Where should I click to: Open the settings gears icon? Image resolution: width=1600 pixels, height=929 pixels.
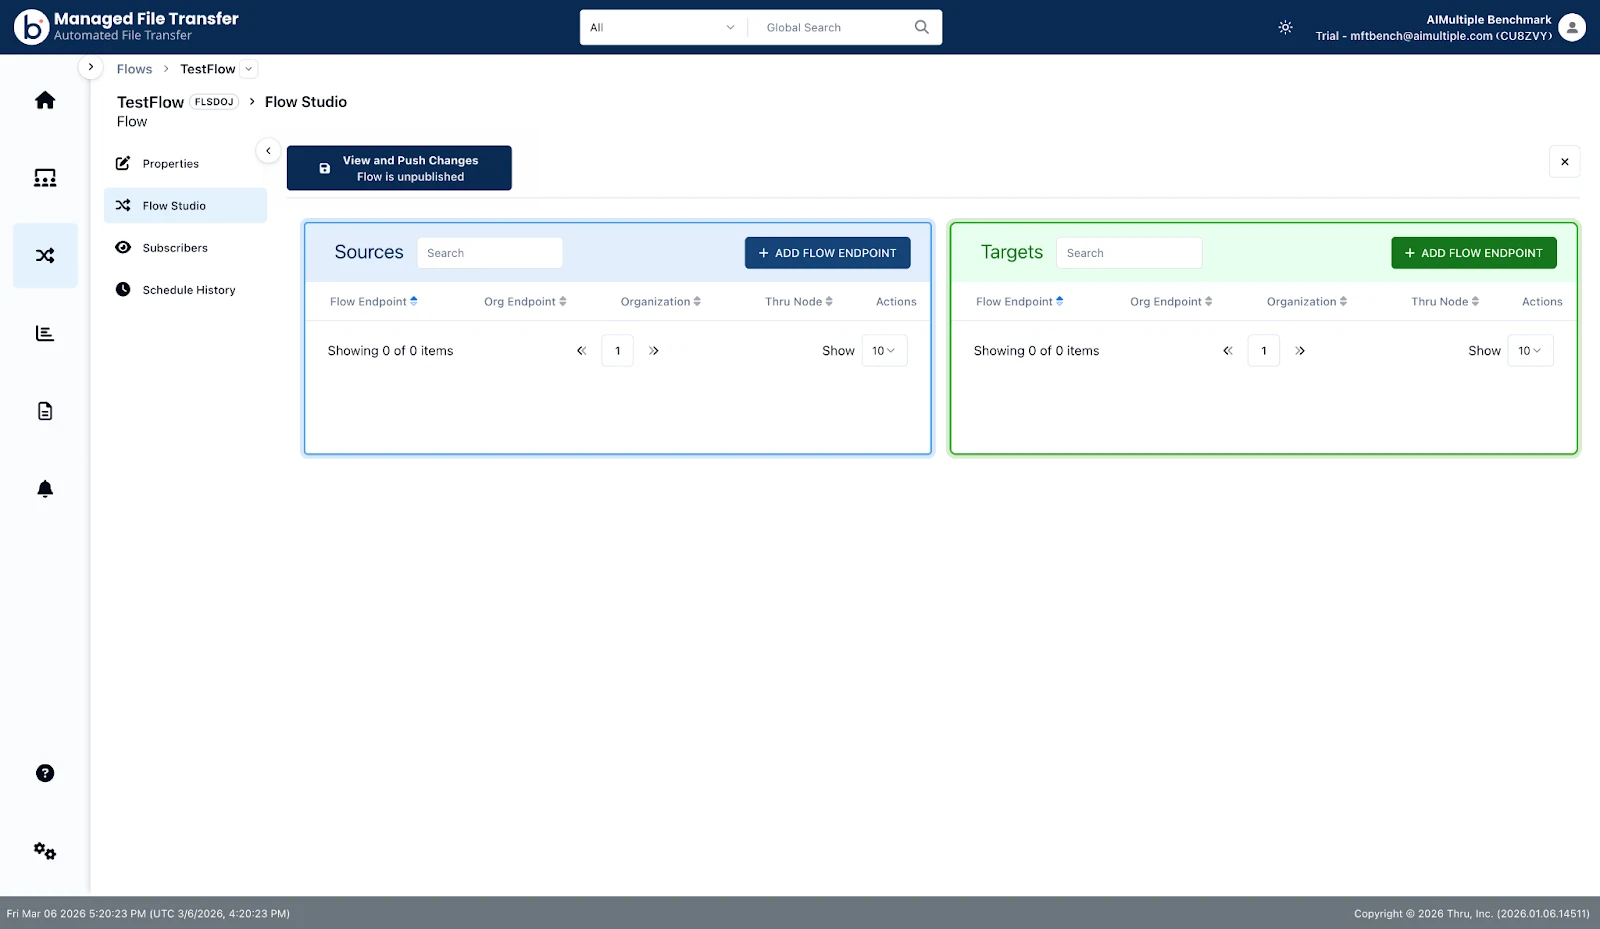[45, 851]
